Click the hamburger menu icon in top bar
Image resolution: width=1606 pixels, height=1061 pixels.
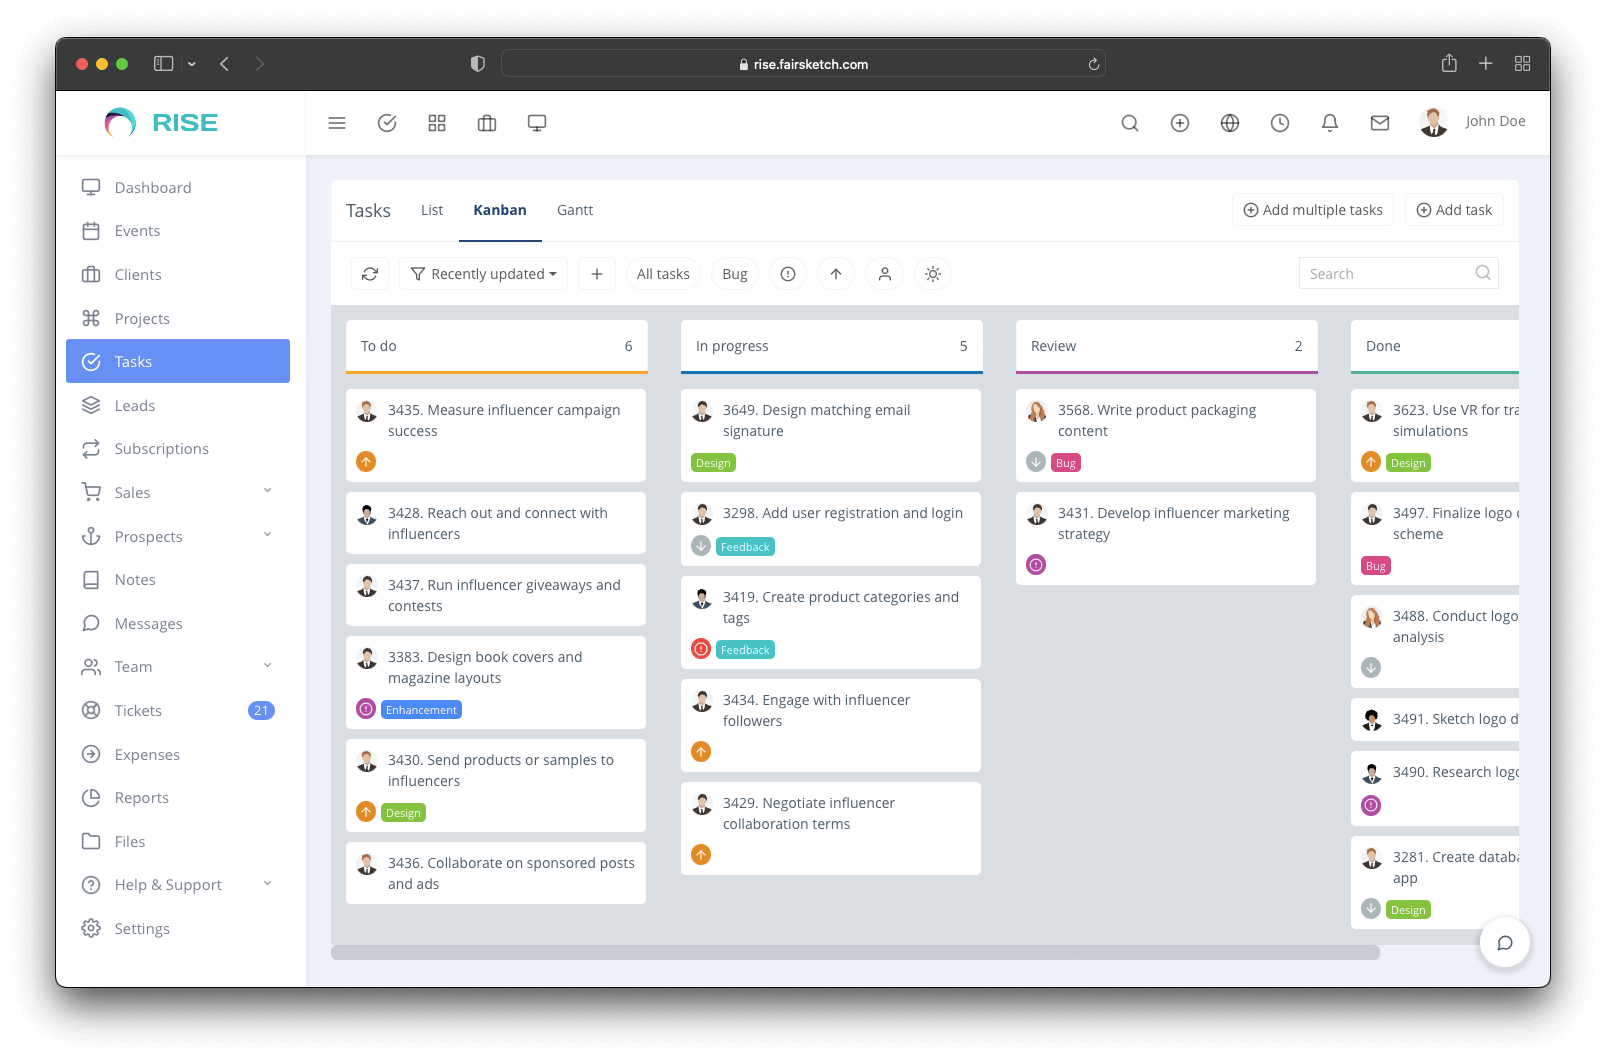click(337, 123)
